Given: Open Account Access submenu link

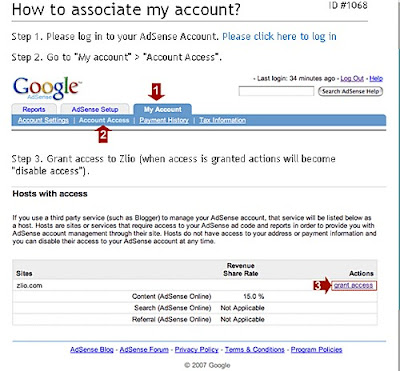Looking at the screenshot, I should coord(104,120).
